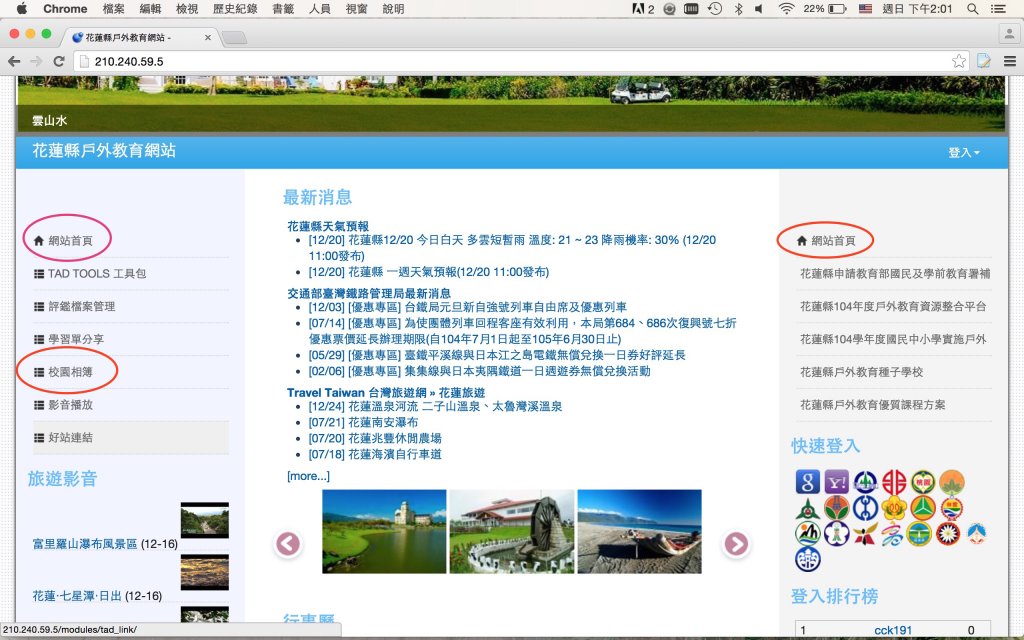Click 網站首頁 in the left sidebar
The height and width of the screenshot is (640, 1024).
tap(70, 240)
